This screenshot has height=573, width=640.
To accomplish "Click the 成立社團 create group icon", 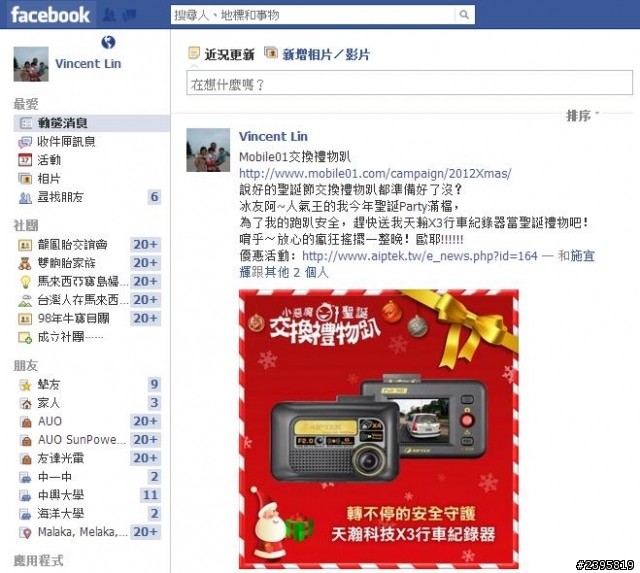I will (25, 337).
